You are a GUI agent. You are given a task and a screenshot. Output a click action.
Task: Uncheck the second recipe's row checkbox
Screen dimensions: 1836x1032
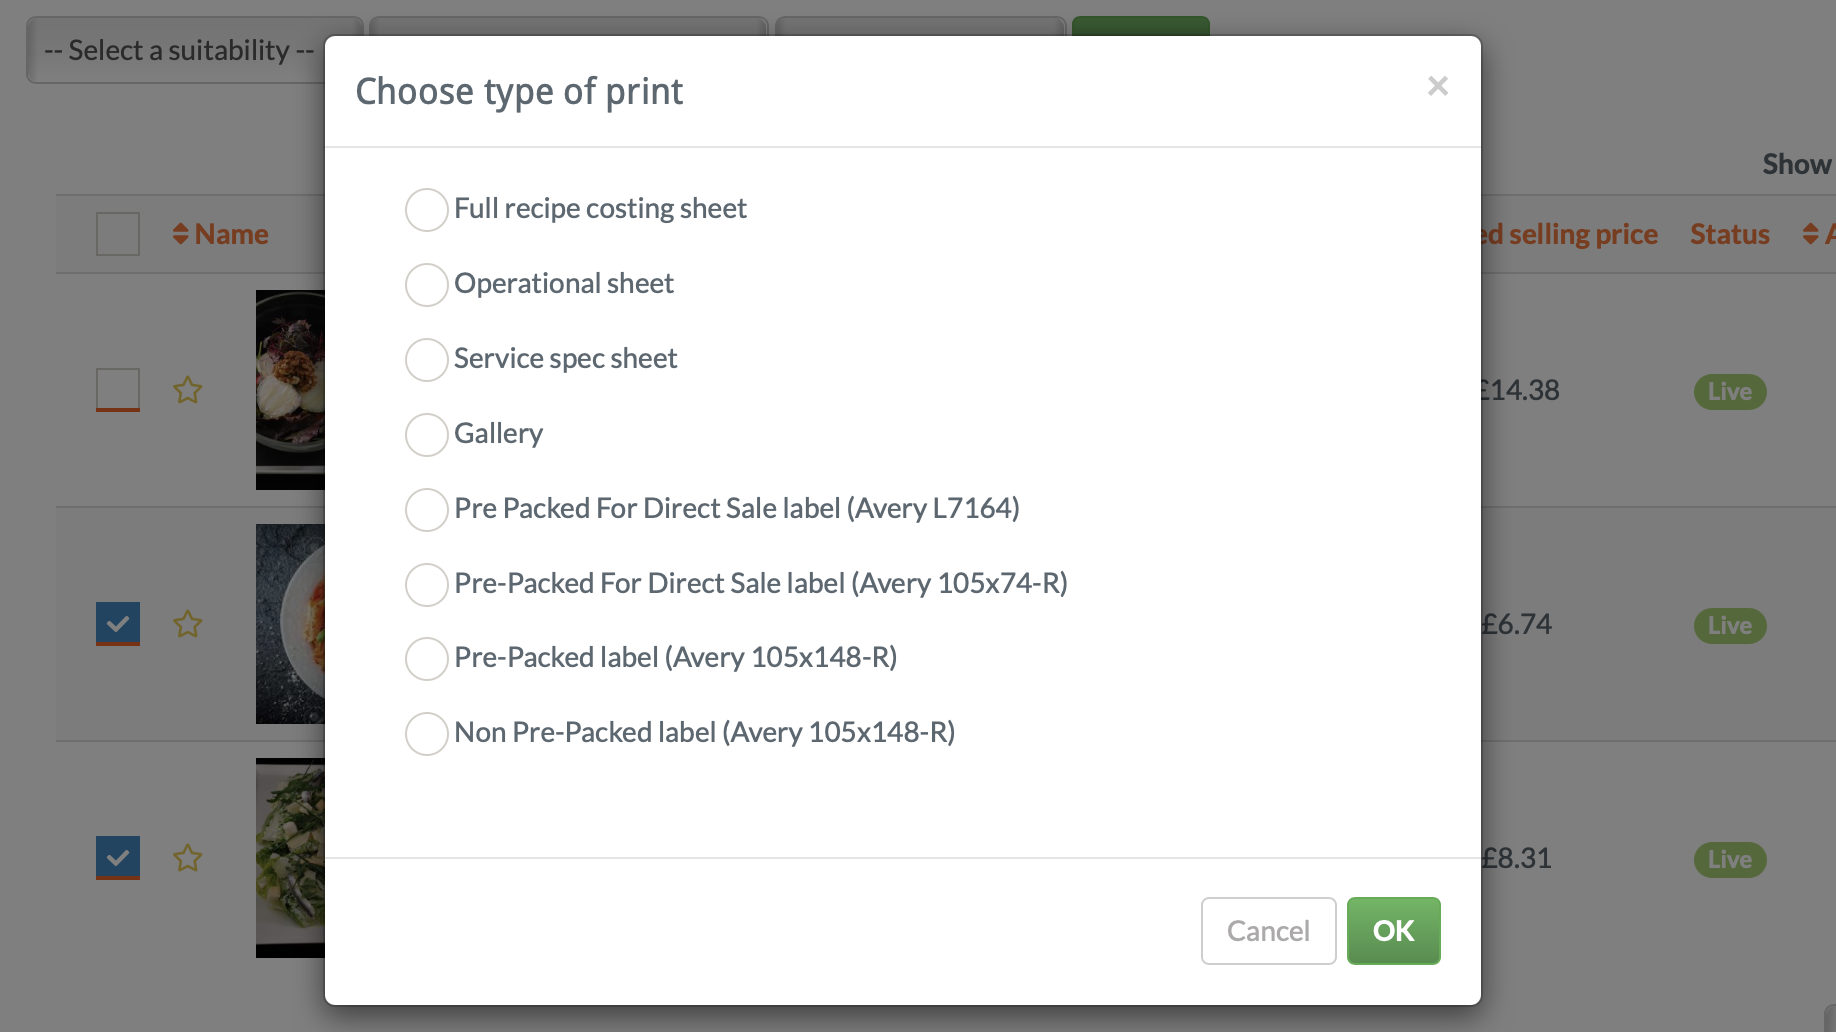coord(117,624)
